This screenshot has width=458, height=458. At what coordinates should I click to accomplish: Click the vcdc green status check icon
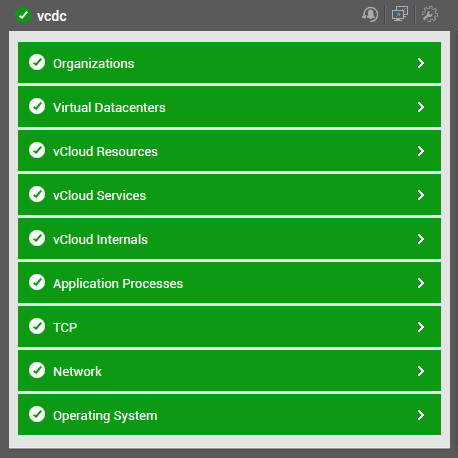(23, 15)
